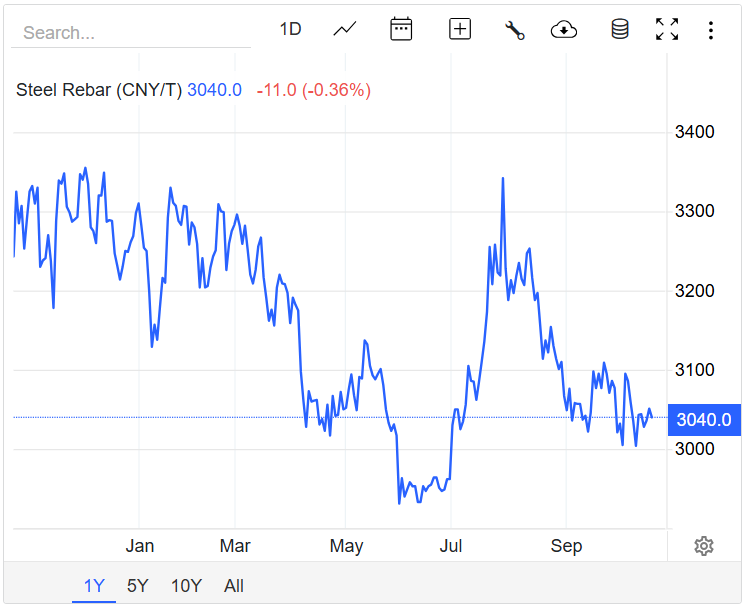This screenshot has width=745, height=607.
Task: Select the 1Y time range tab
Action: 94,586
